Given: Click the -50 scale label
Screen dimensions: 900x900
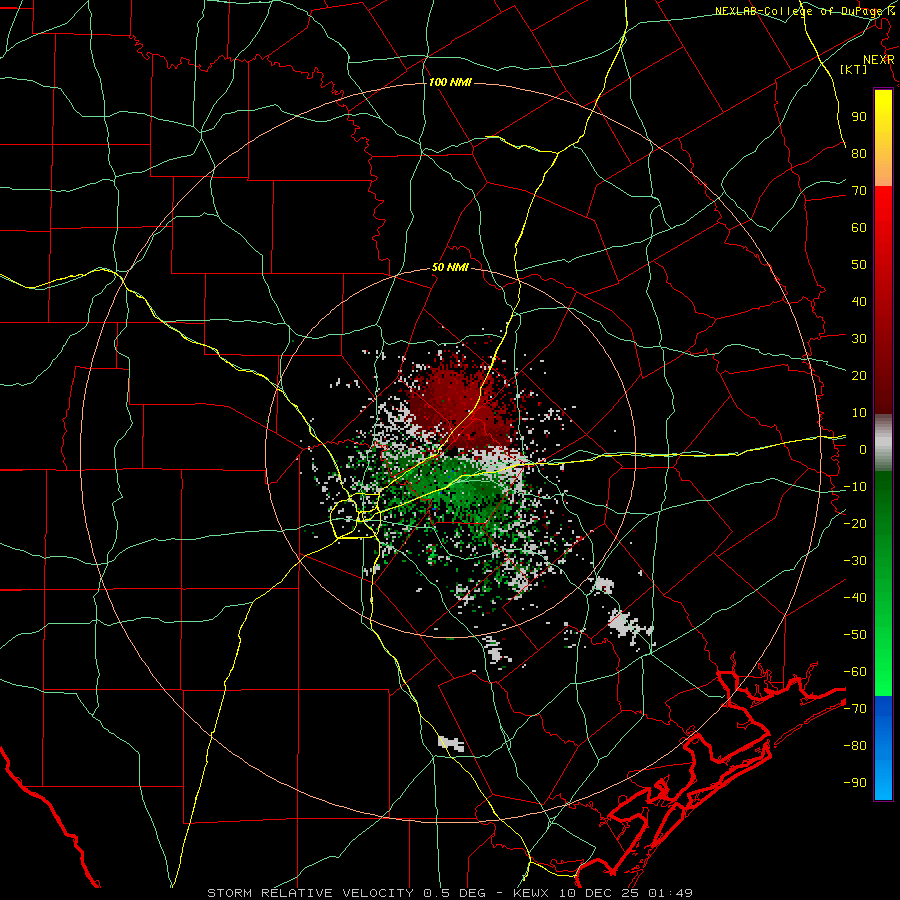Looking at the screenshot, I should coord(855,635).
